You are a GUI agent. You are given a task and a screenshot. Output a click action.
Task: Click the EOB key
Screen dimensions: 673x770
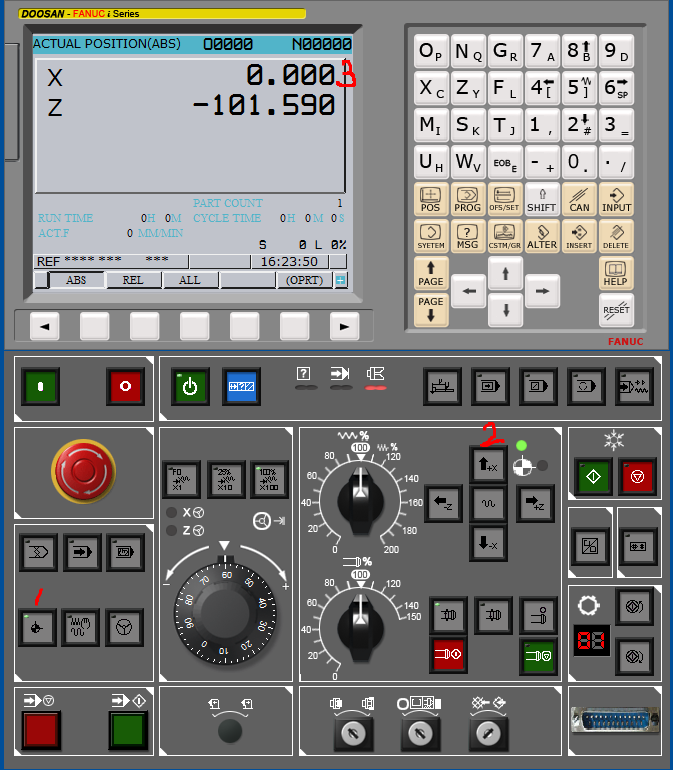pos(505,162)
